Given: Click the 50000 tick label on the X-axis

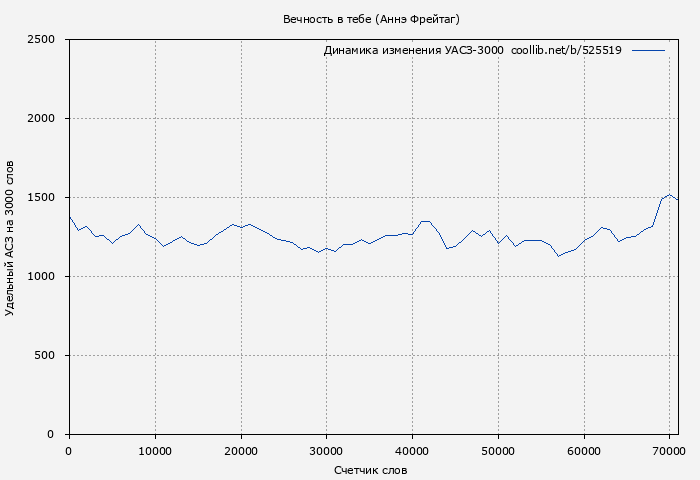Looking at the screenshot, I should click(x=498, y=451).
